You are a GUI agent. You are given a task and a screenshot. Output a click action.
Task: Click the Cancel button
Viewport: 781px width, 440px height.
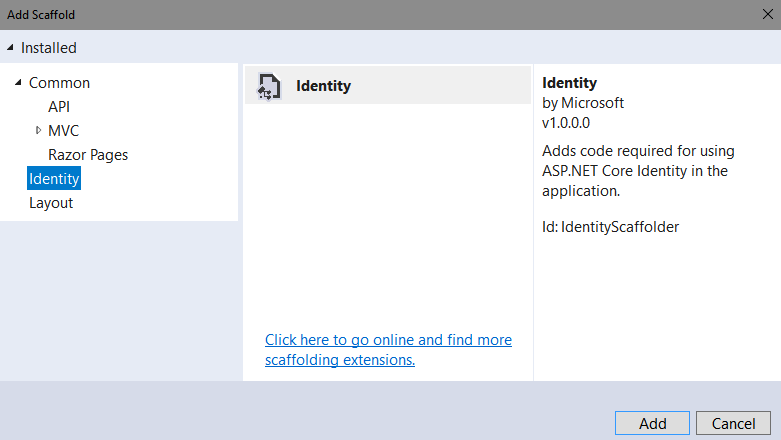tap(733, 423)
